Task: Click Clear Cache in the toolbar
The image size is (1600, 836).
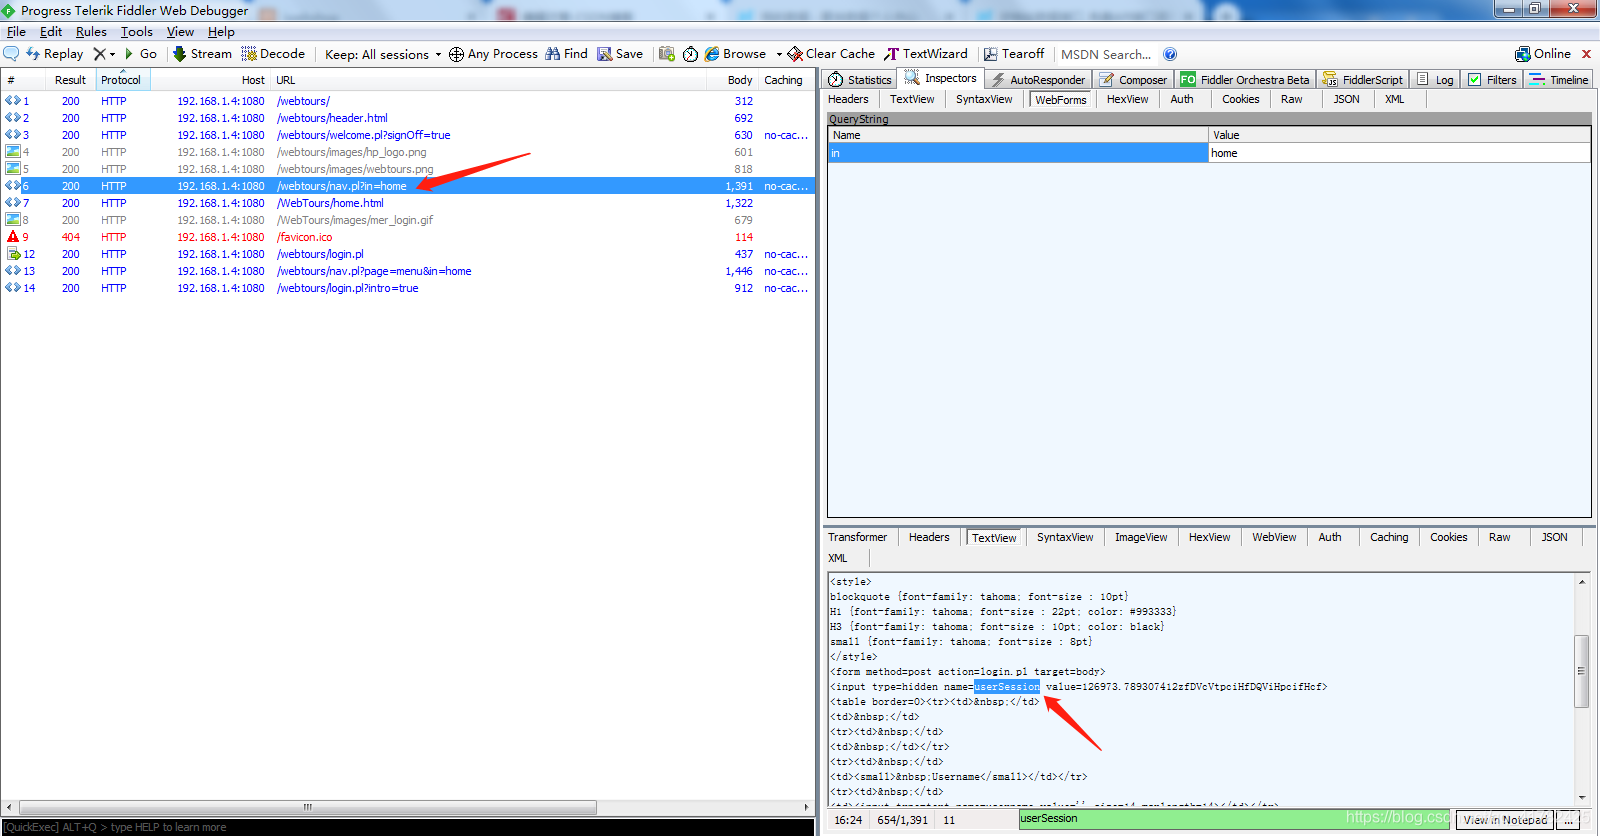Action: pos(831,54)
